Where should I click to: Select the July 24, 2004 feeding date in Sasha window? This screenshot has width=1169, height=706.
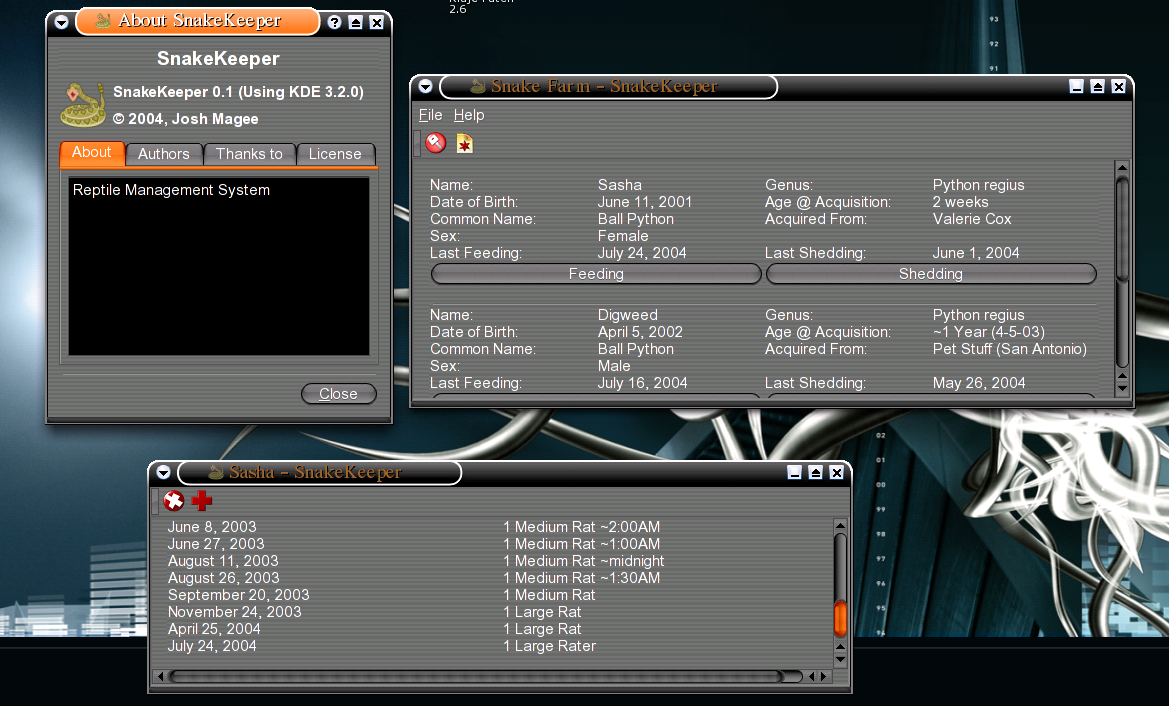212,646
